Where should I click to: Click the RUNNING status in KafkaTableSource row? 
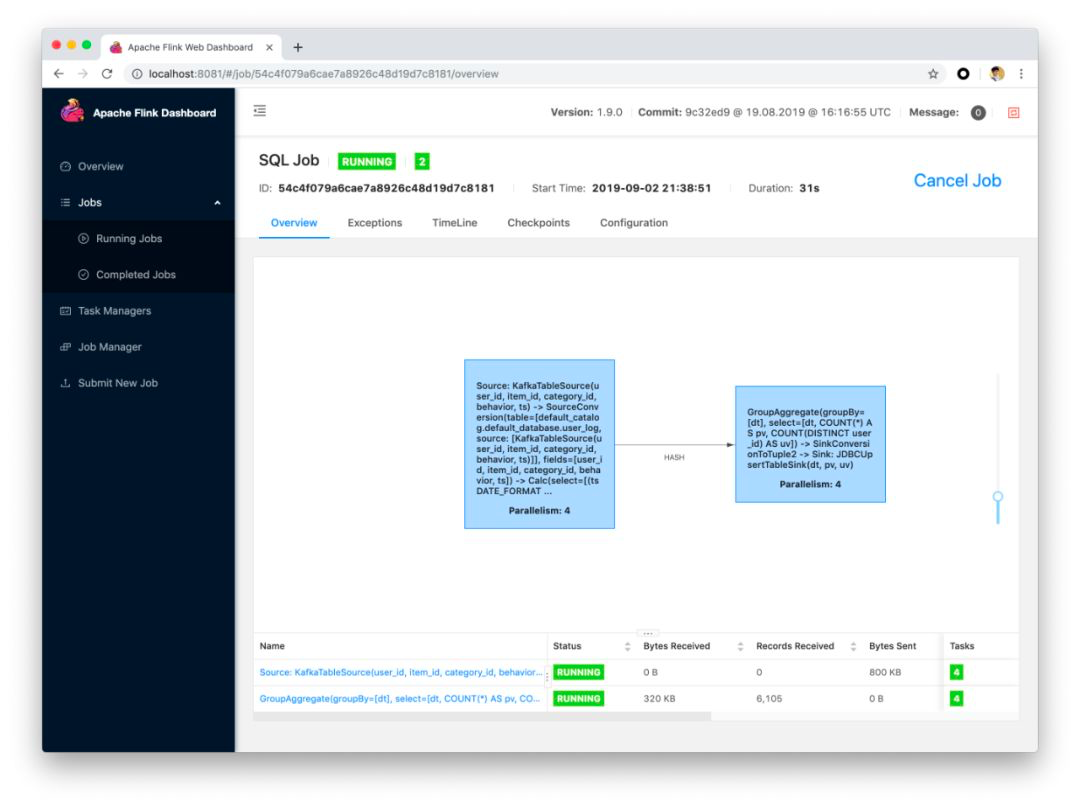coord(579,672)
